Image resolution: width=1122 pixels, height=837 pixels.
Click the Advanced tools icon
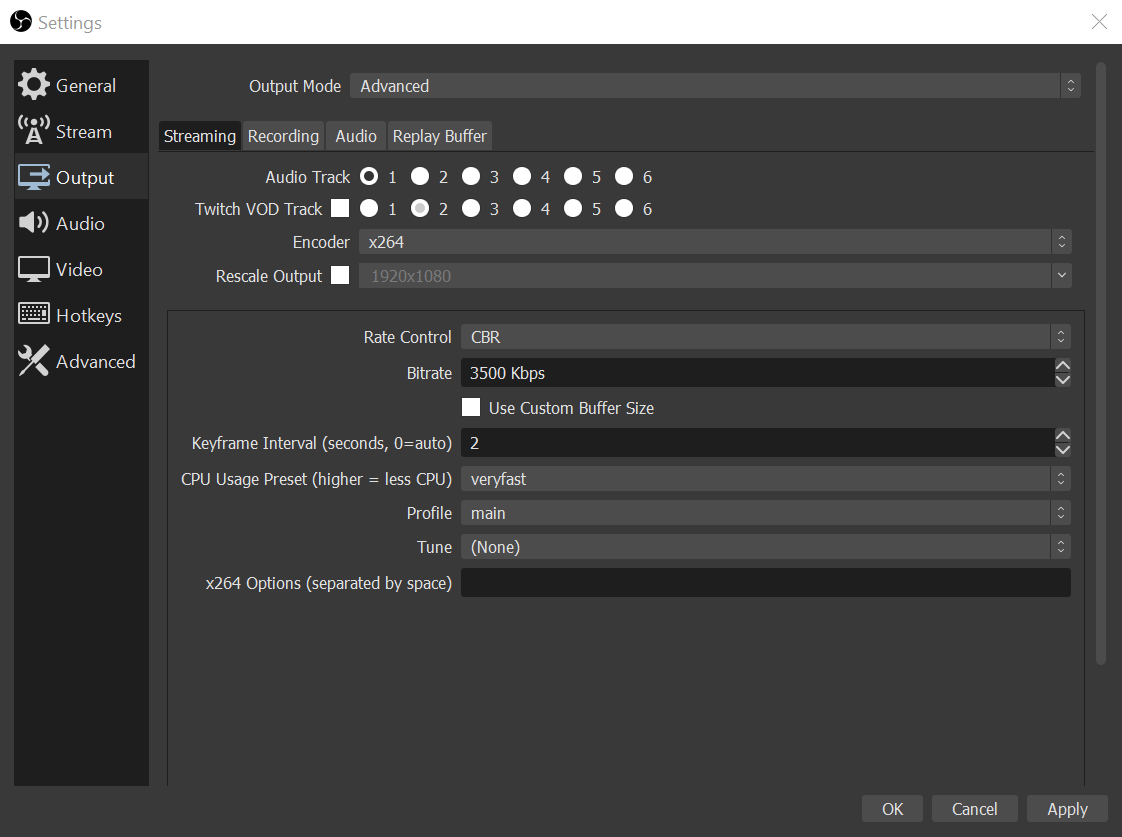point(34,361)
